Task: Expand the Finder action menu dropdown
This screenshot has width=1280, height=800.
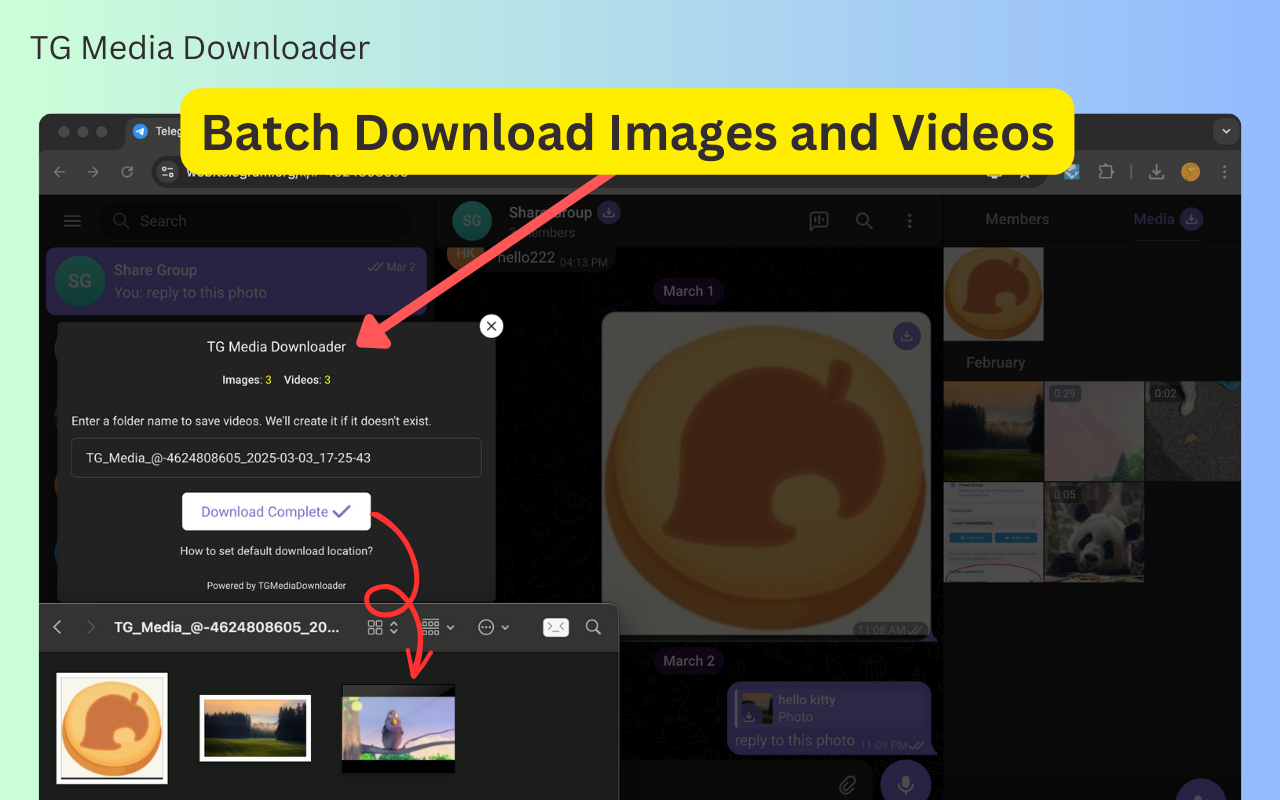Action: (494, 627)
